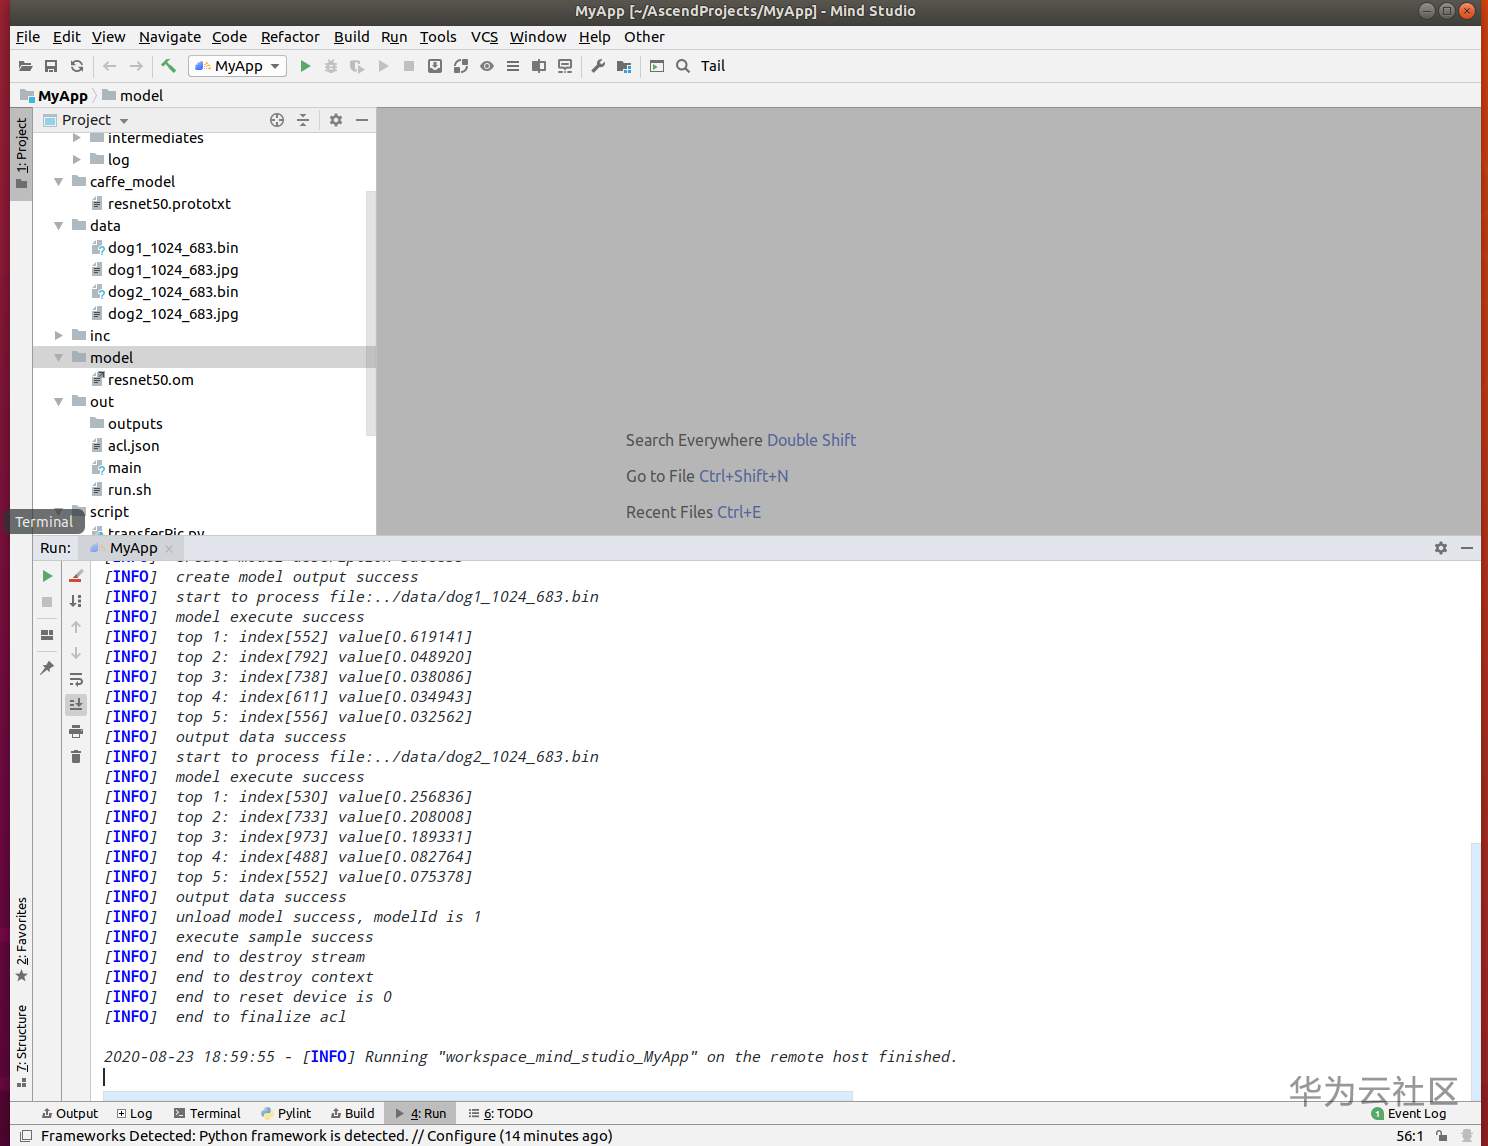Switch to the Pylint tool tab
Image resolution: width=1488 pixels, height=1146 pixels.
click(286, 1113)
